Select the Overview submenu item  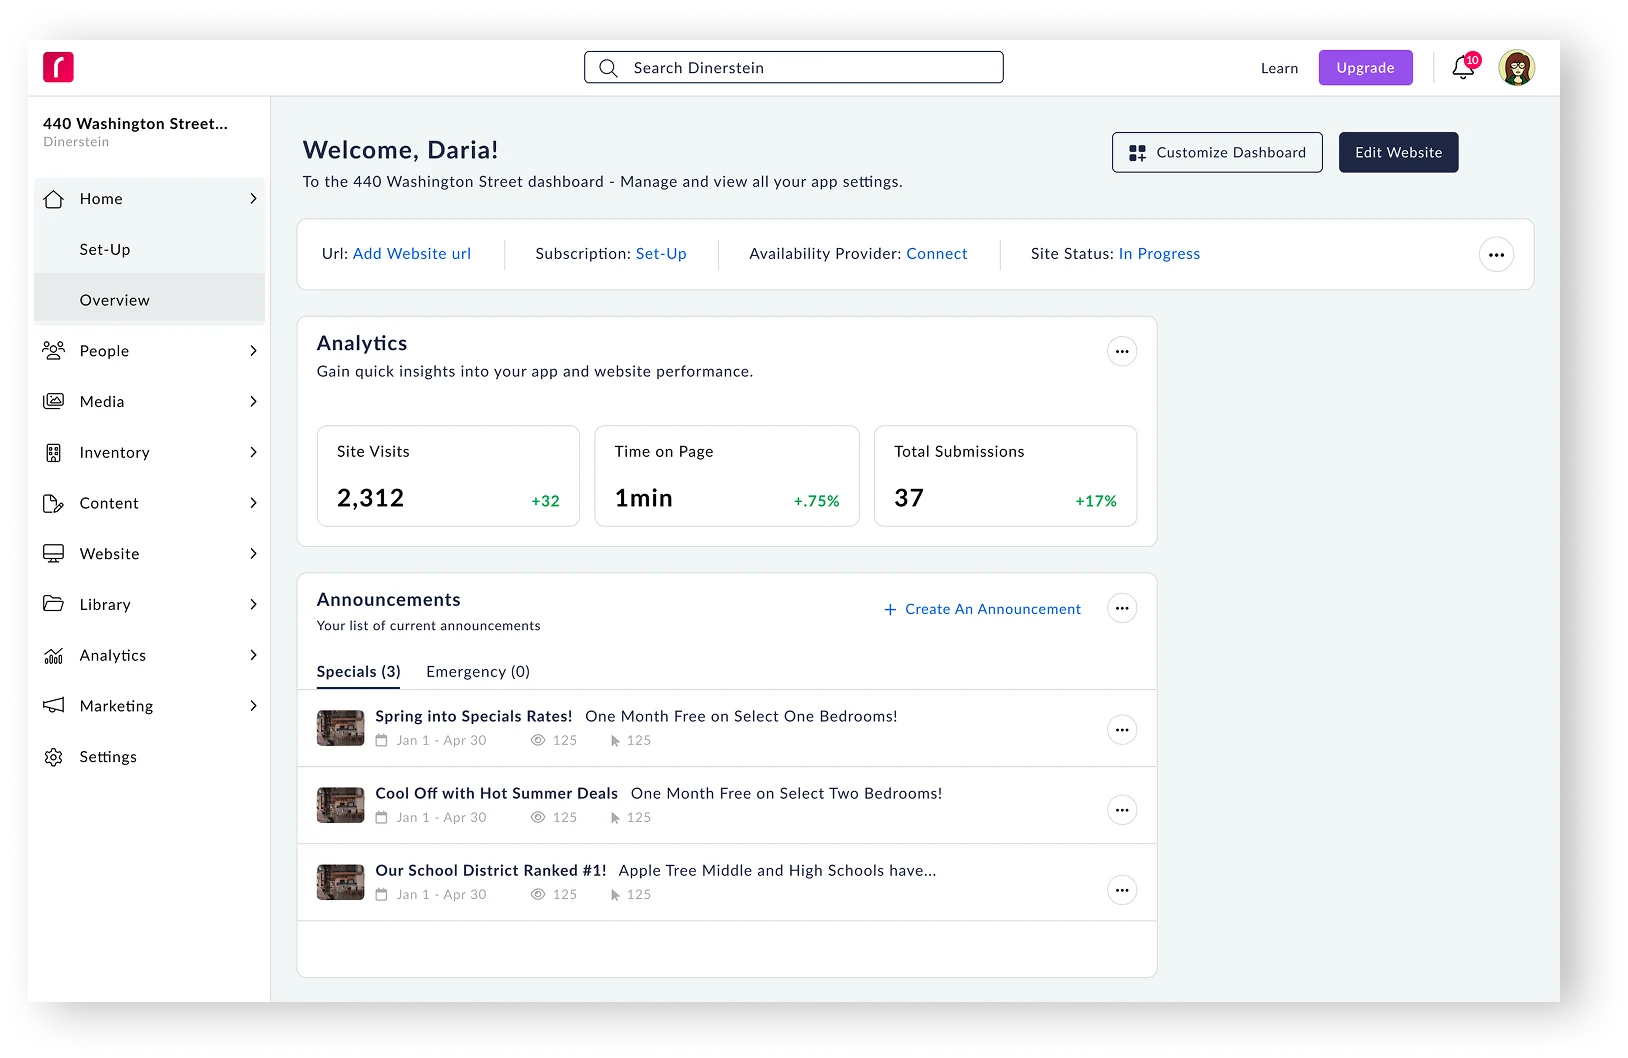pos(149,300)
